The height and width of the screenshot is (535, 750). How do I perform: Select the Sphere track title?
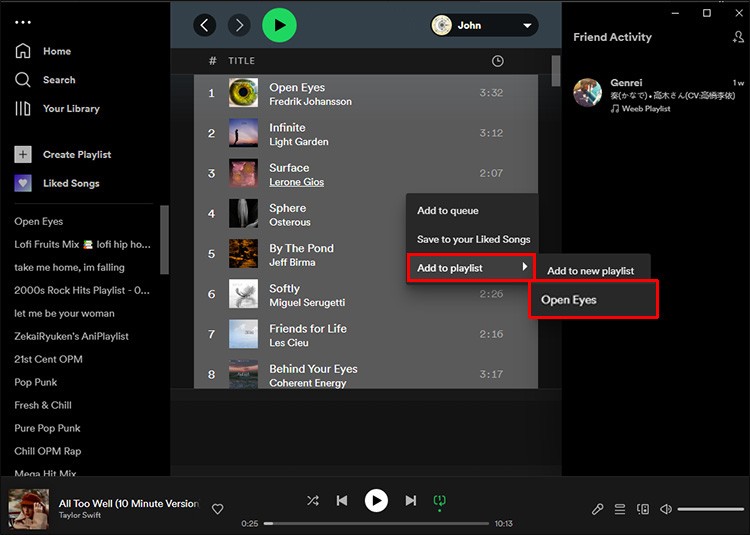point(287,208)
